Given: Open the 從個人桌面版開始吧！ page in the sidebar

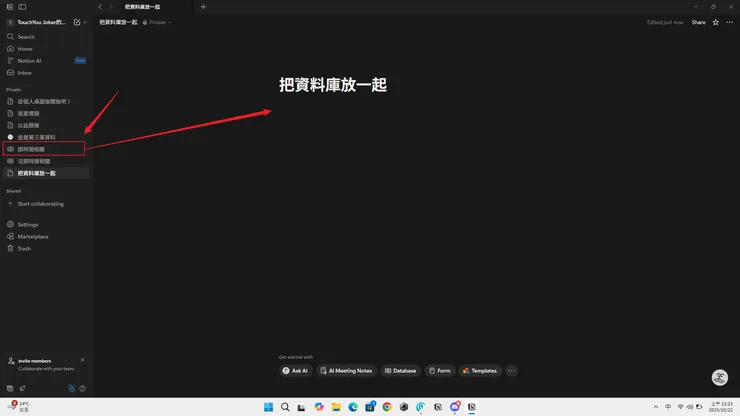Looking at the screenshot, I should point(45,102).
